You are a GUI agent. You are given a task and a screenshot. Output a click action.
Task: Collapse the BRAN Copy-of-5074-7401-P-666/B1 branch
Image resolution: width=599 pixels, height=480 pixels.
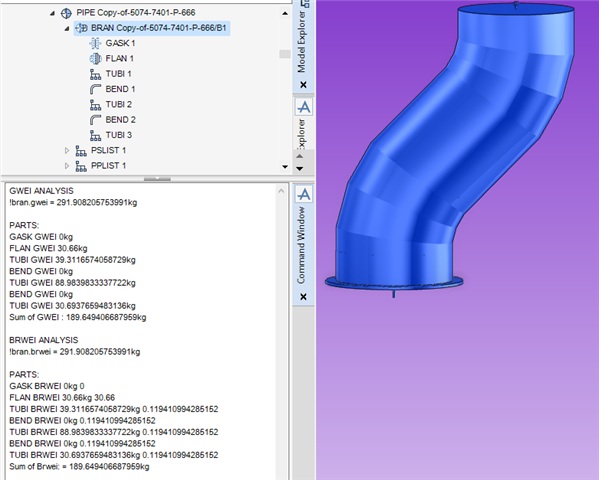click(67, 28)
